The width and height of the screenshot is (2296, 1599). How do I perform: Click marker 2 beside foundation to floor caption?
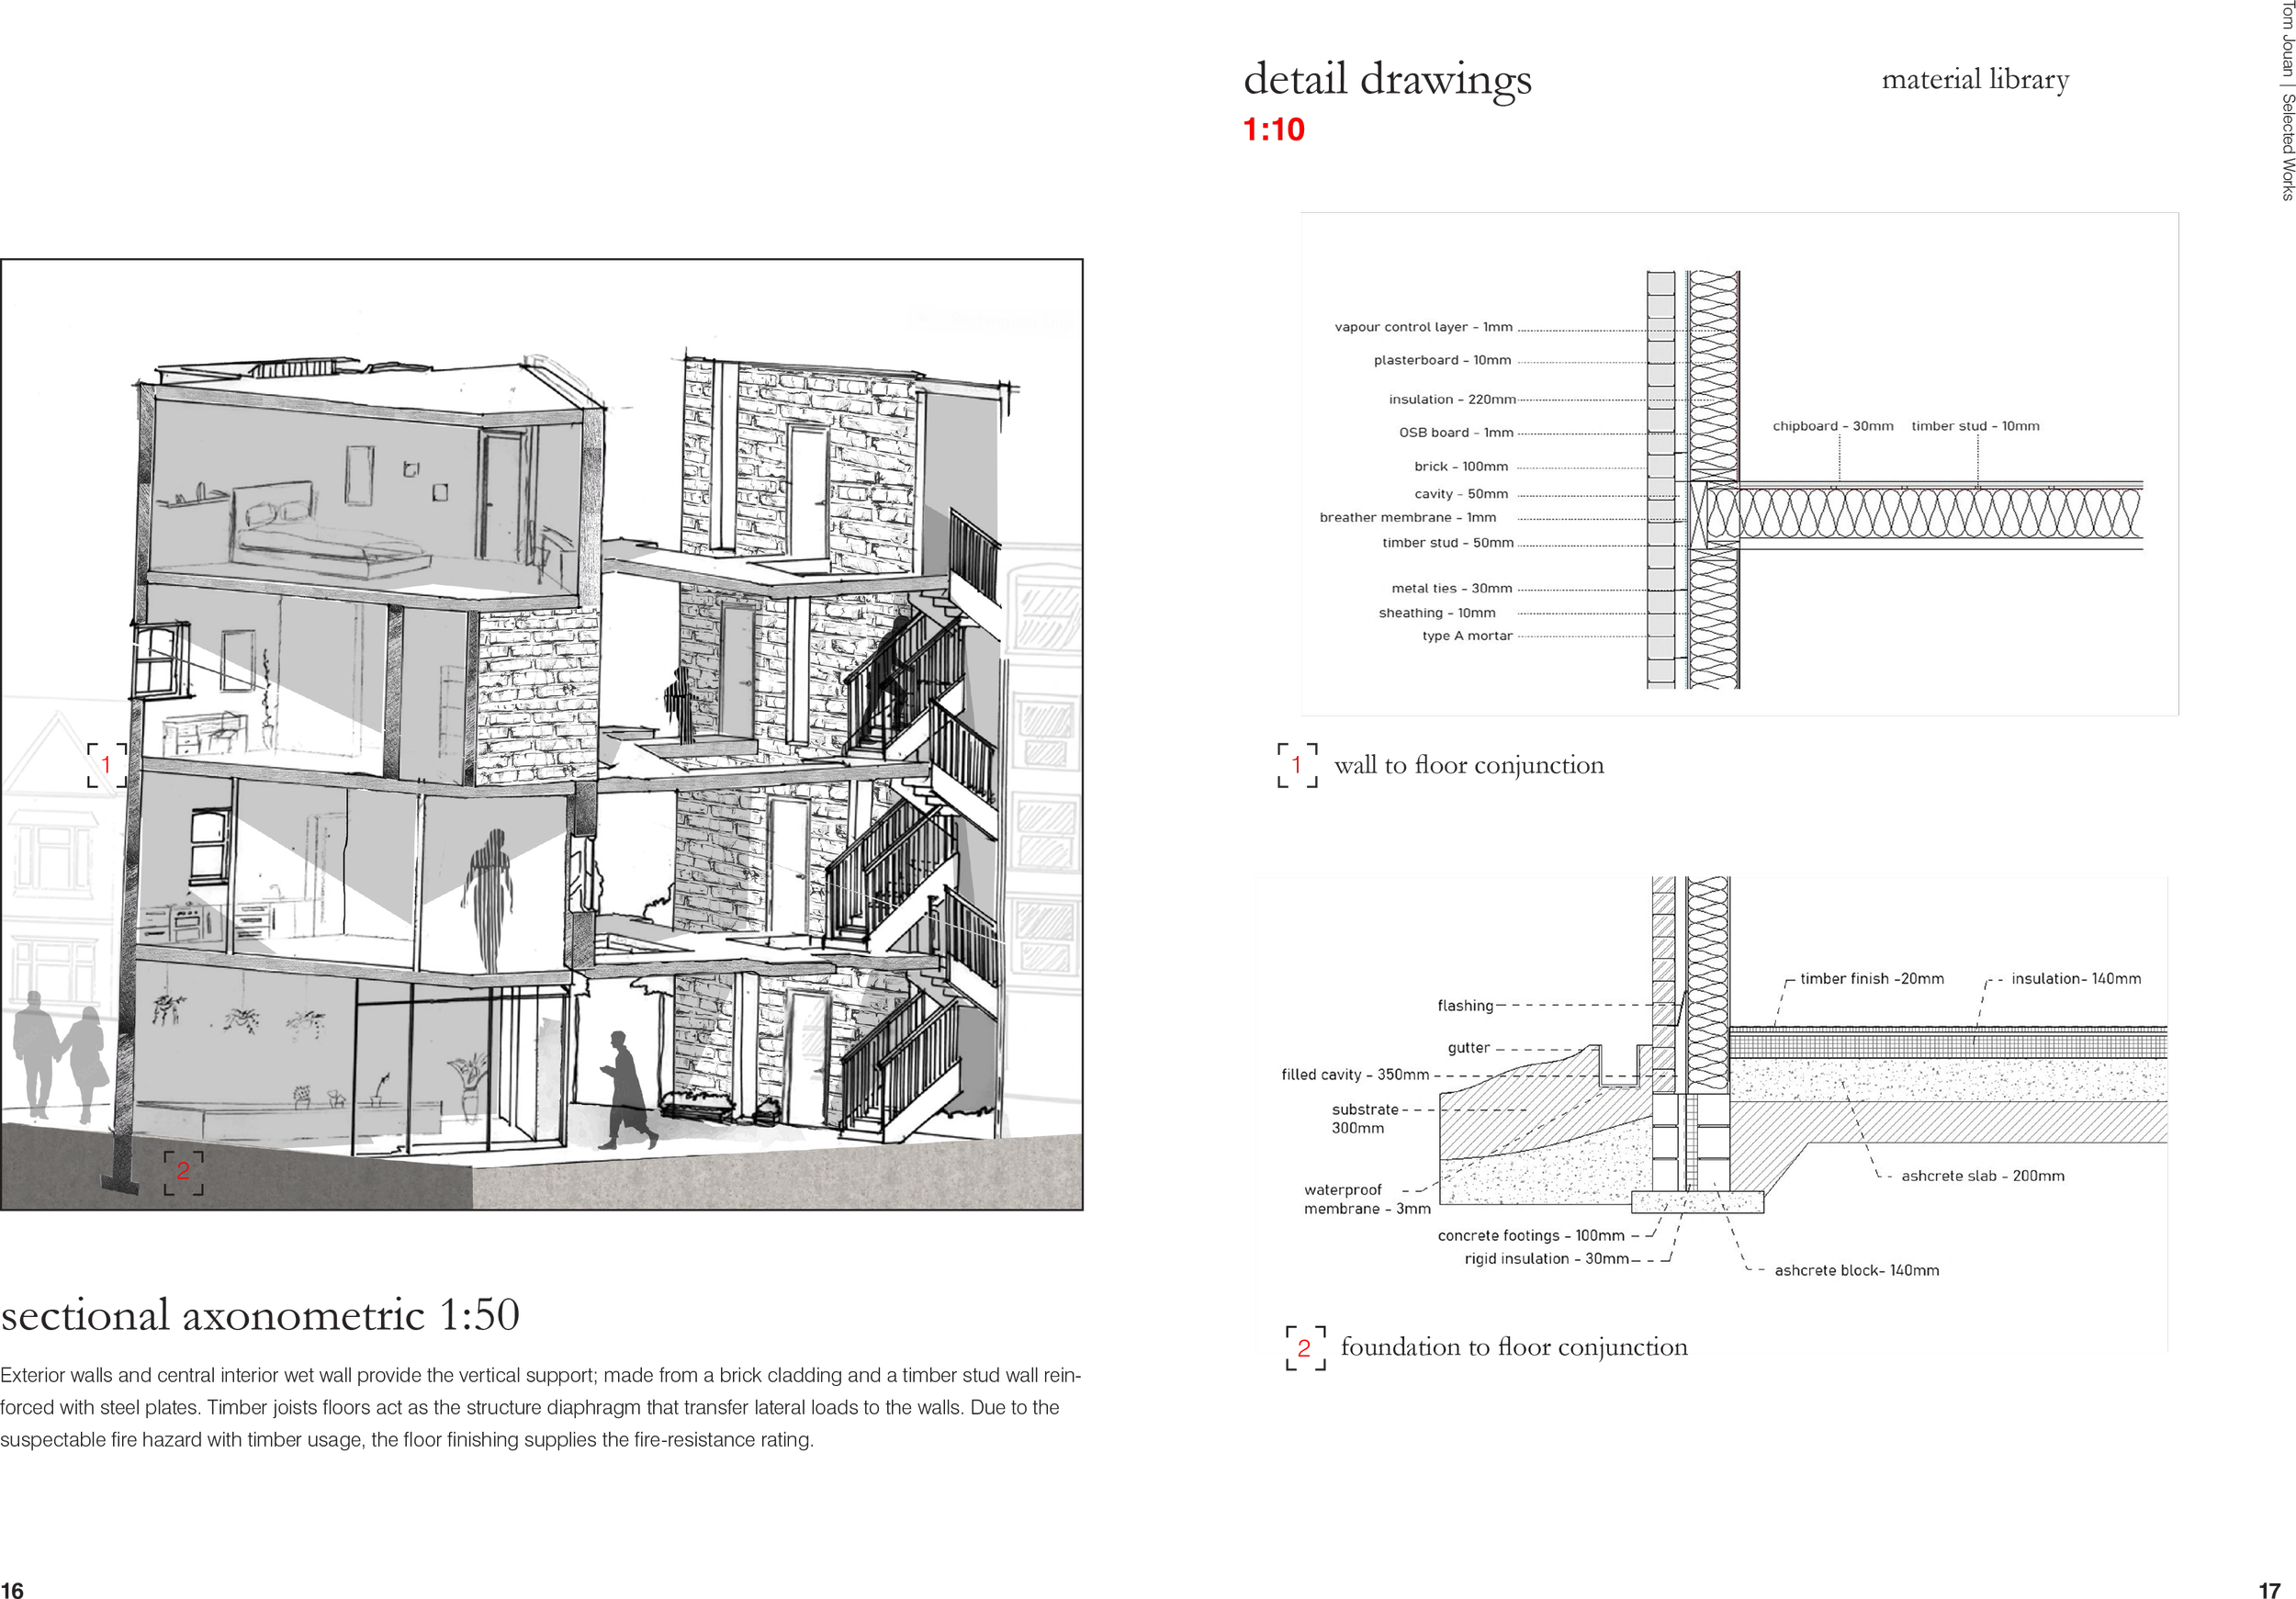tap(1305, 1347)
